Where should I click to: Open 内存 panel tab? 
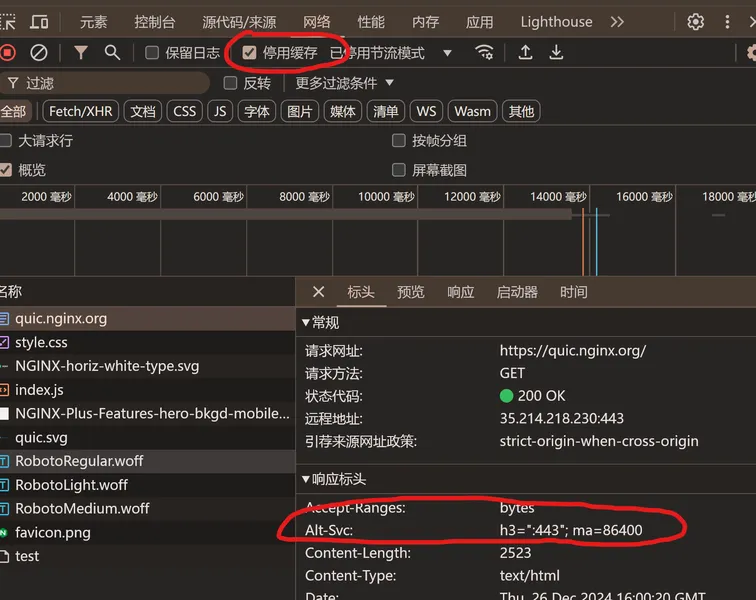(x=426, y=22)
